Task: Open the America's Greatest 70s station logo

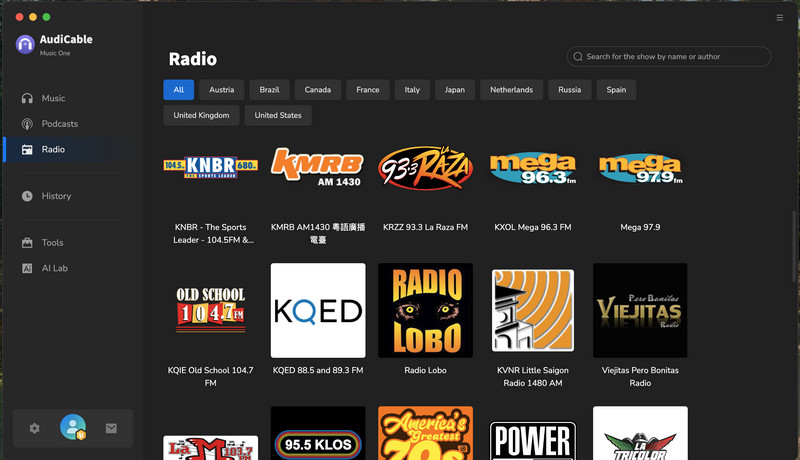Action: point(425,433)
